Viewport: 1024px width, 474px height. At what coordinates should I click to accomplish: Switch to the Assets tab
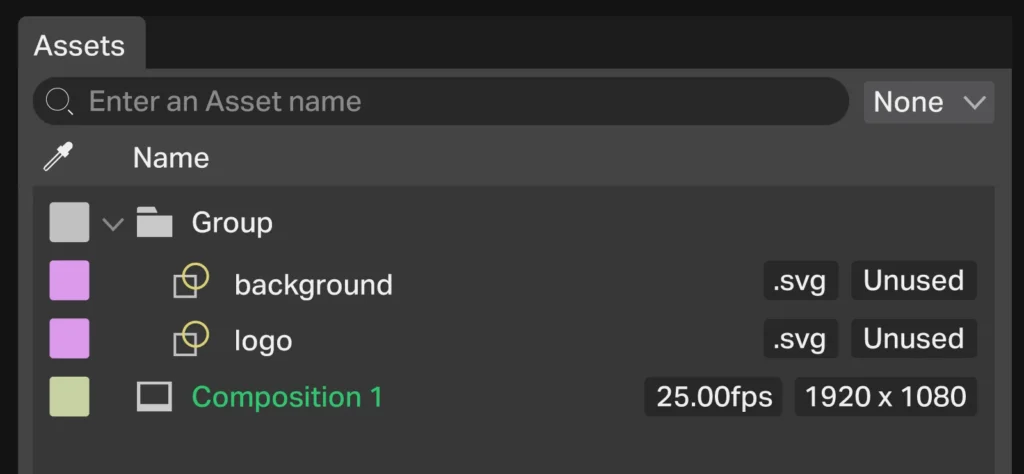click(x=80, y=45)
